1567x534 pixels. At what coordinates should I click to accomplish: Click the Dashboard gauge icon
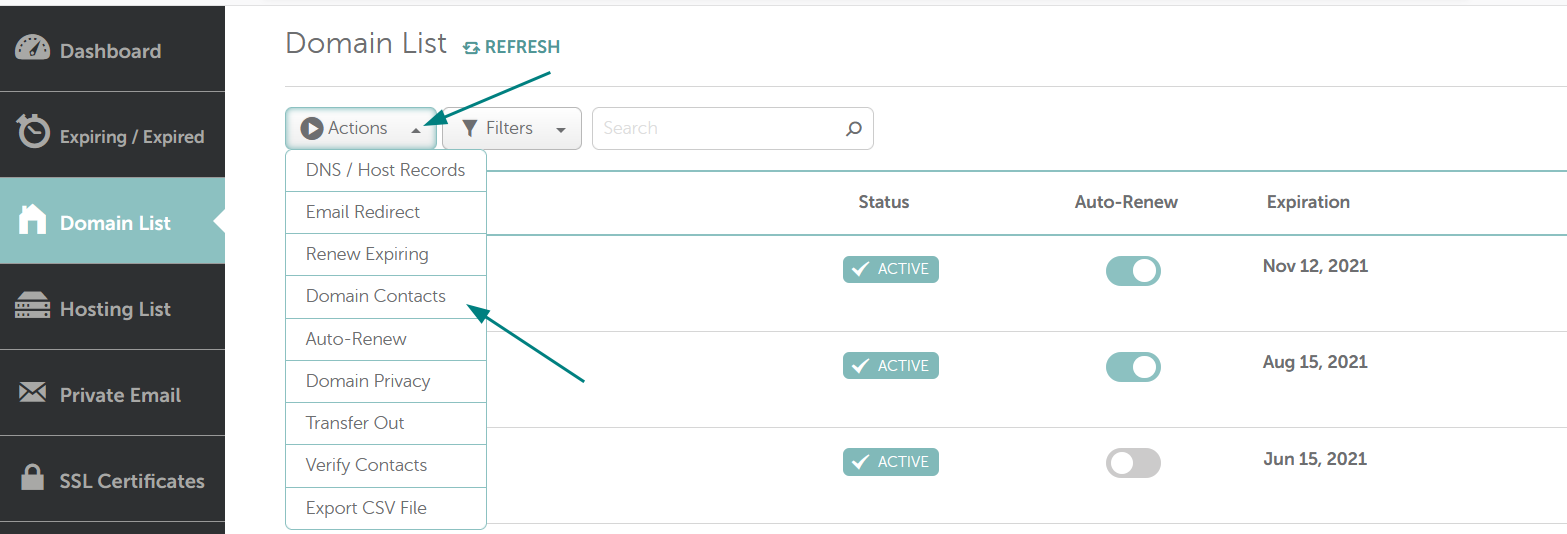pos(33,48)
